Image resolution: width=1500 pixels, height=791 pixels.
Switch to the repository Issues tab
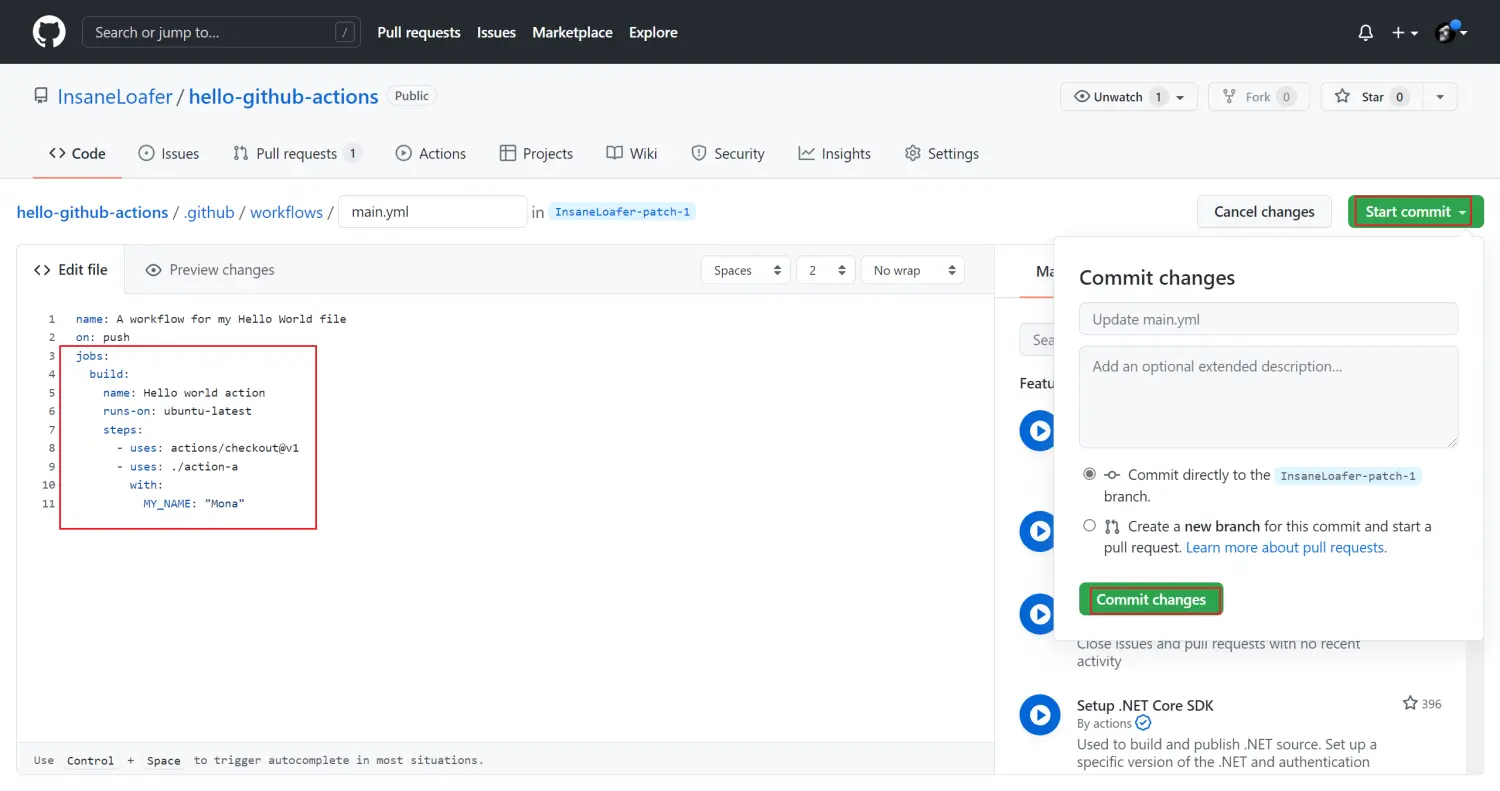point(168,153)
